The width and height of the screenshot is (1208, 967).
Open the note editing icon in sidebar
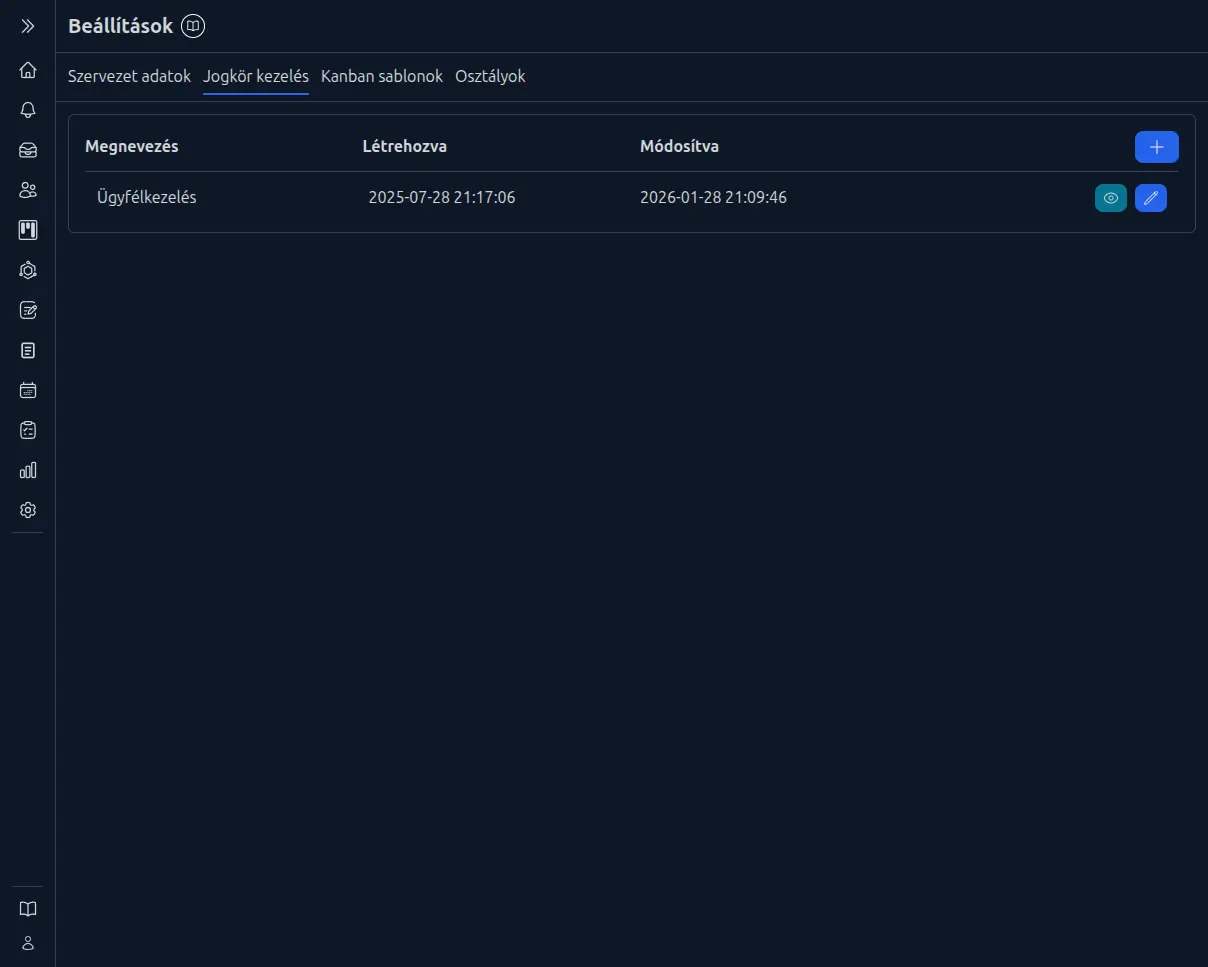[x=28, y=310]
